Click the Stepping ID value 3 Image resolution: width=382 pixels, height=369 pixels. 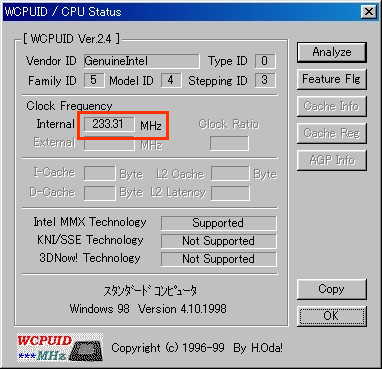265,80
